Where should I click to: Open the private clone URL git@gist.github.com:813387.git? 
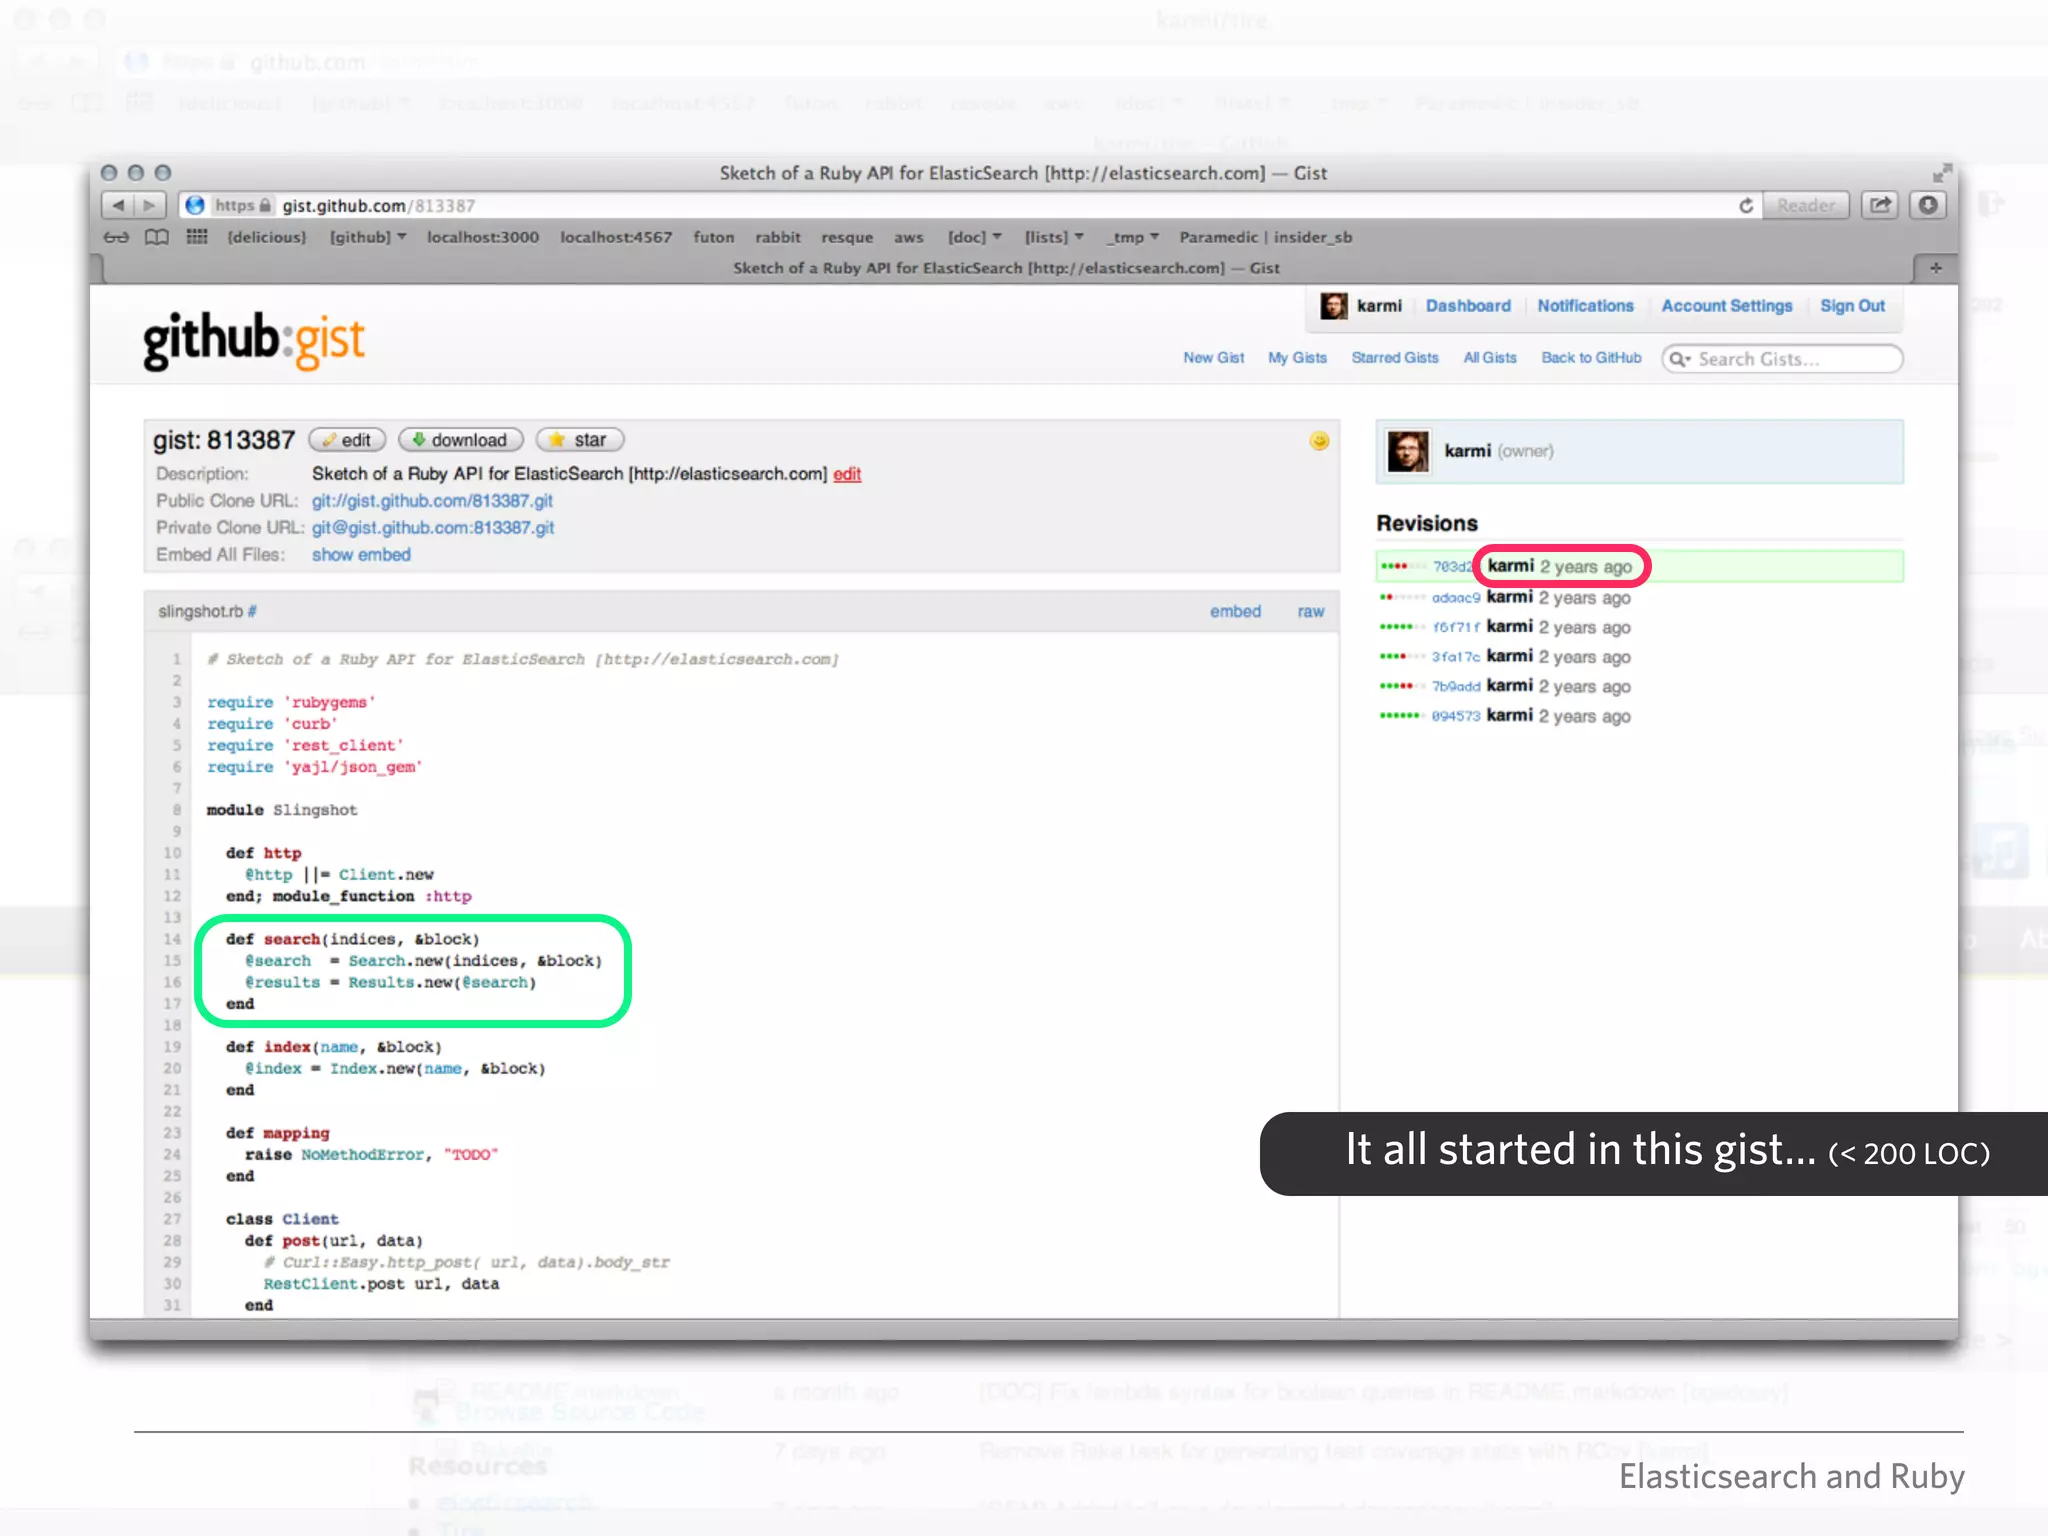click(x=433, y=528)
